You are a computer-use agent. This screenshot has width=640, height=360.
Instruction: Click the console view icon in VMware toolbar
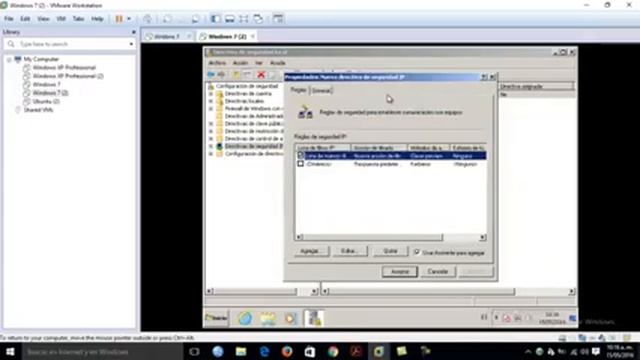(278, 19)
